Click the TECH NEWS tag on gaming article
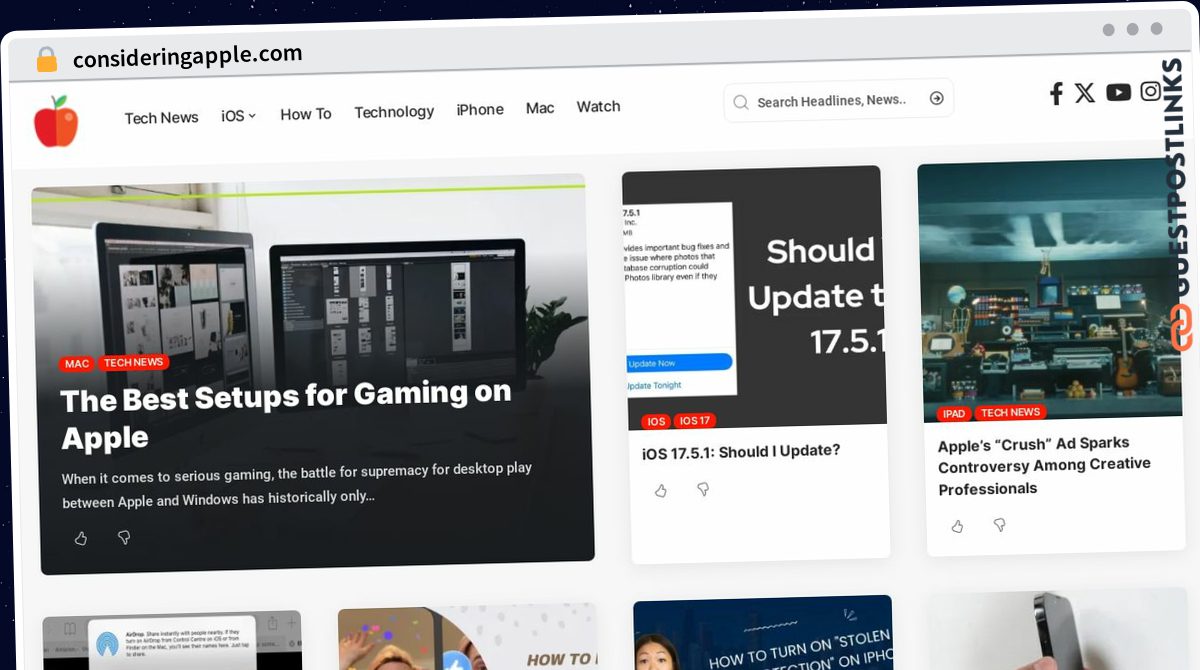This screenshot has height=670, width=1200. click(133, 362)
